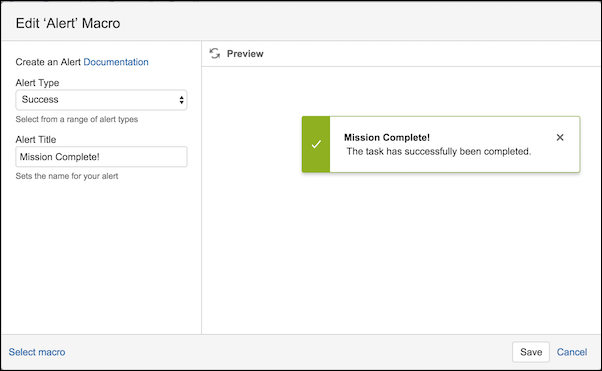
Task: Dismiss the Mission Complete alert
Action: [560, 137]
